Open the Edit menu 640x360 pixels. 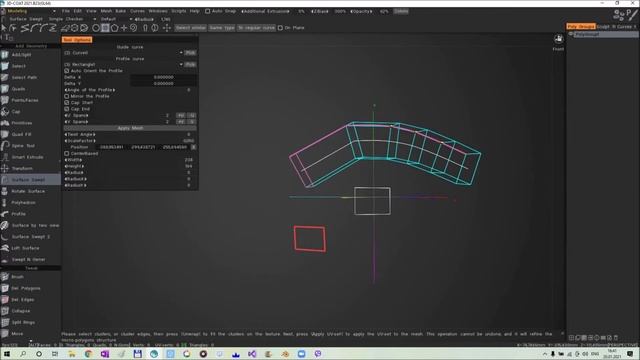[x=78, y=11]
